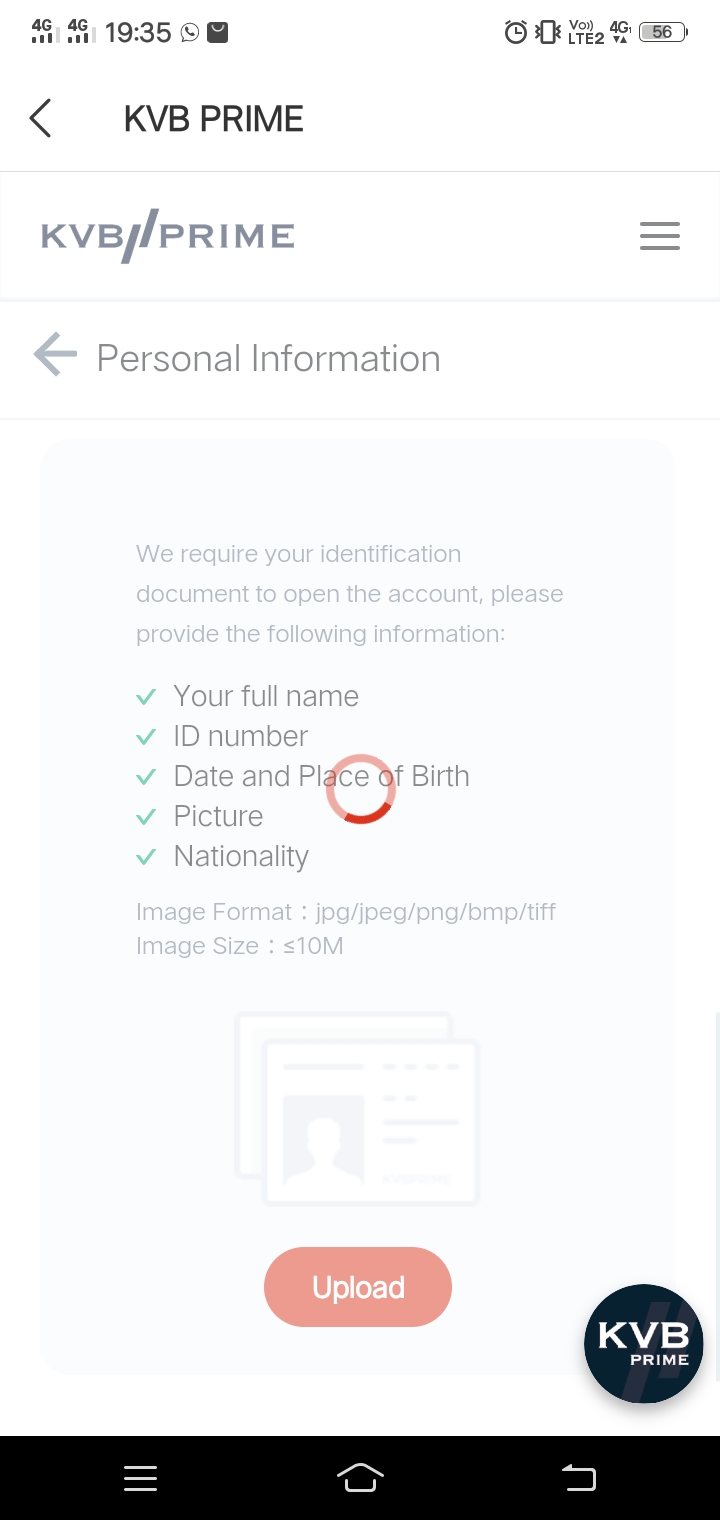Click the KVB//PRIME logo
The image size is (720, 1520).
[168, 236]
